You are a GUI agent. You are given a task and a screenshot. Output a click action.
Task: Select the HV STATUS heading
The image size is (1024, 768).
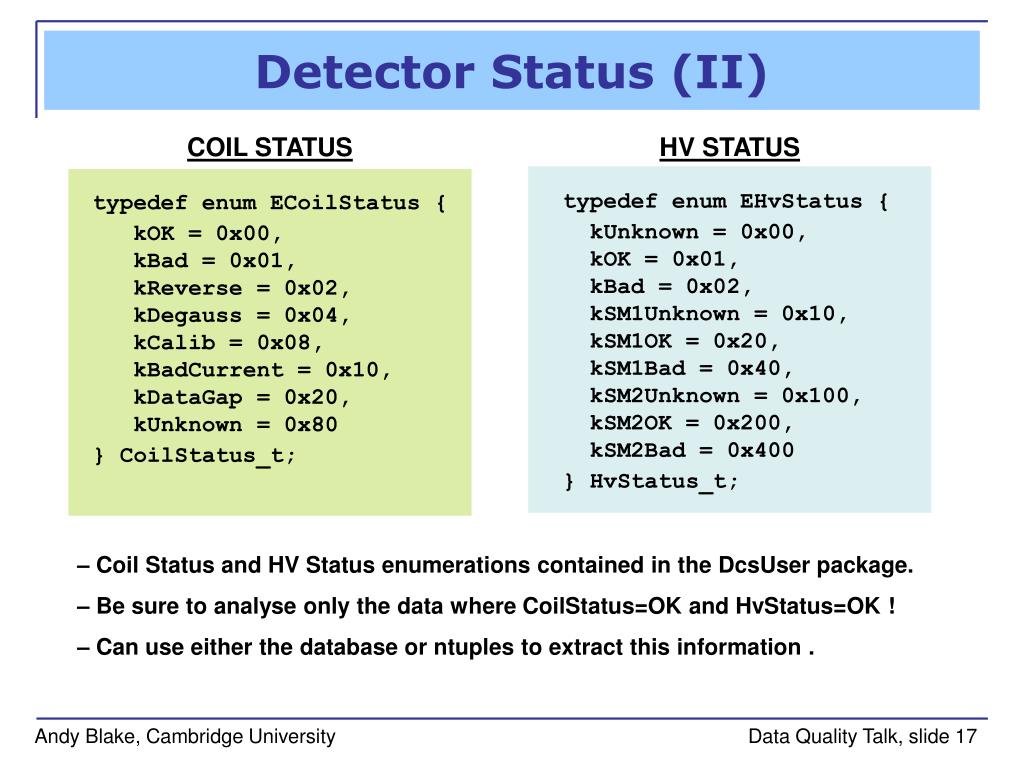tap(729, 148)
